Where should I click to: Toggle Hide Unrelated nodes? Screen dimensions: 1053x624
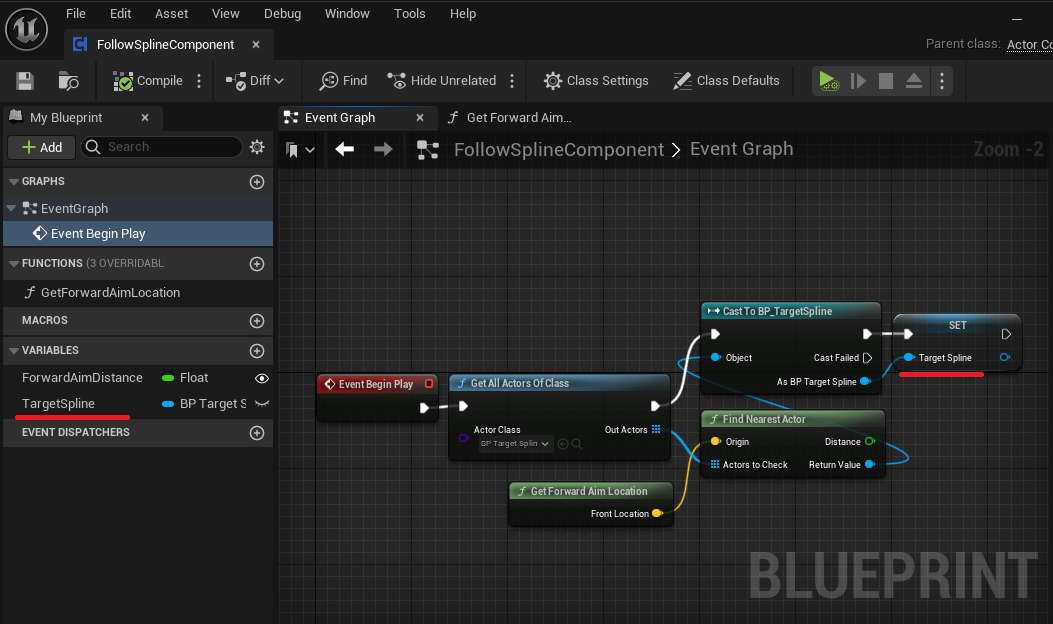pyautogui.click(x=442, y=81)
